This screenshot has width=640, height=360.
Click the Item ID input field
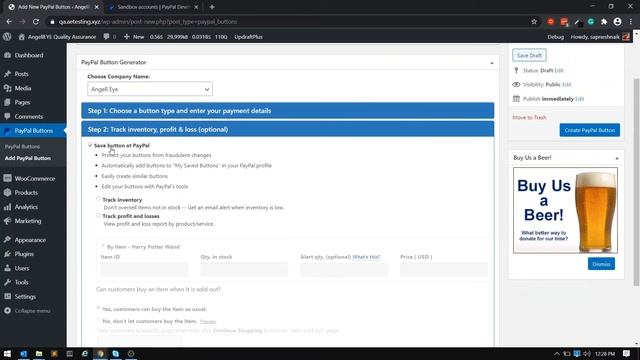coord(144,269)
